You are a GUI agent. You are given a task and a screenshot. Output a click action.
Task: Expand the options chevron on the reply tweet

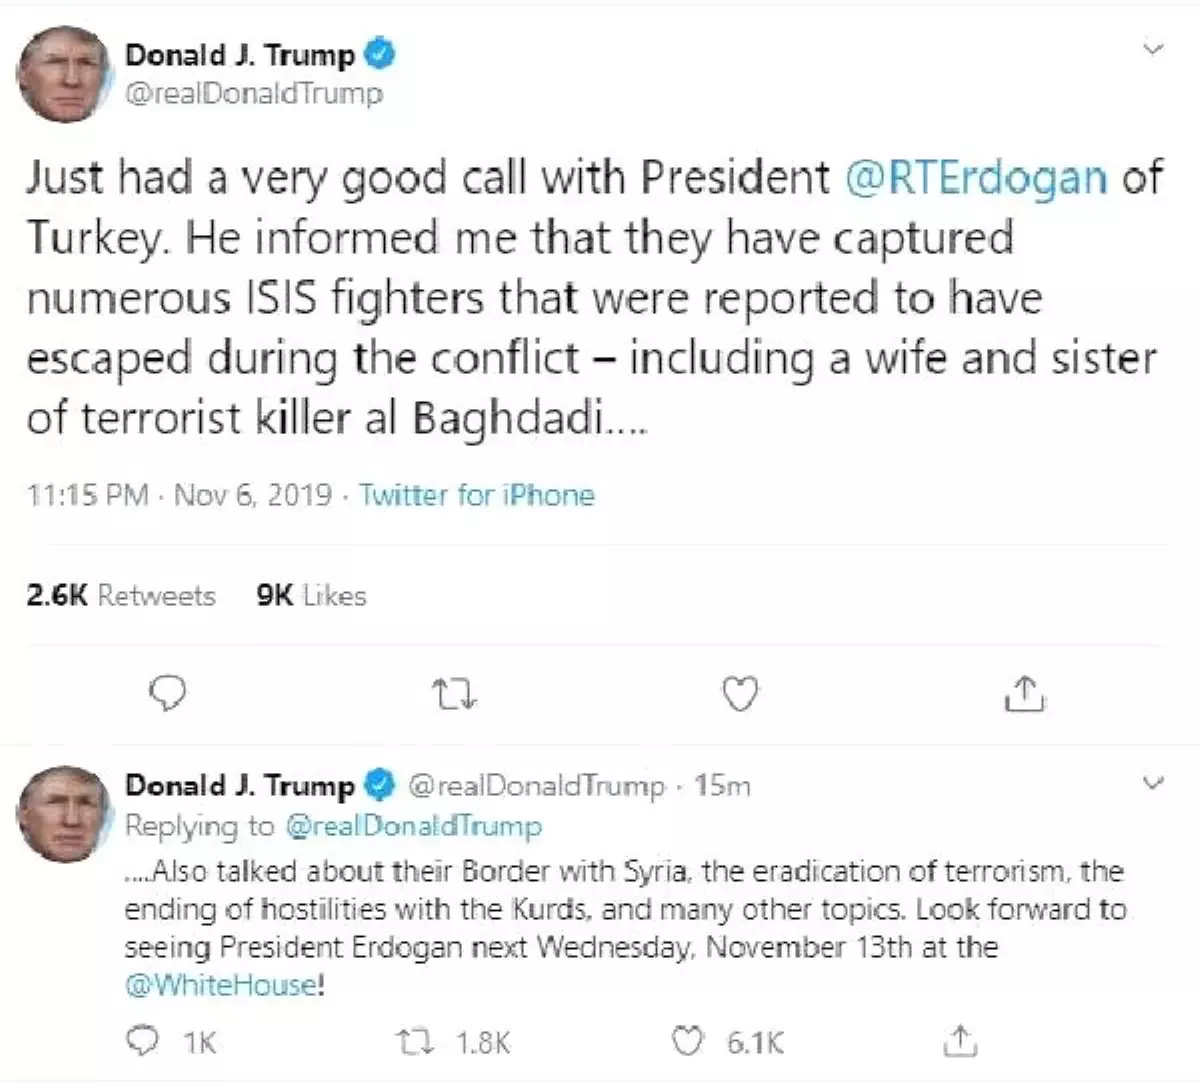click(x=1154, y=782)
